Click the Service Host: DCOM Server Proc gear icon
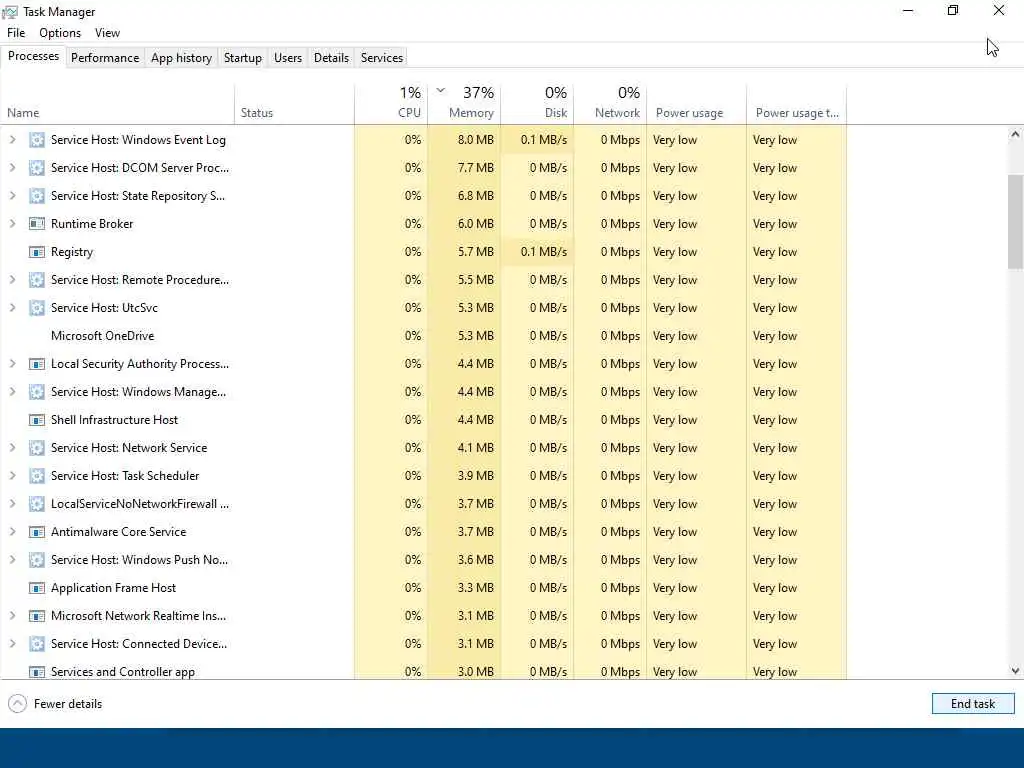Screen dimensions: 1024x768 pyautogui.click(x=37, y=168)
